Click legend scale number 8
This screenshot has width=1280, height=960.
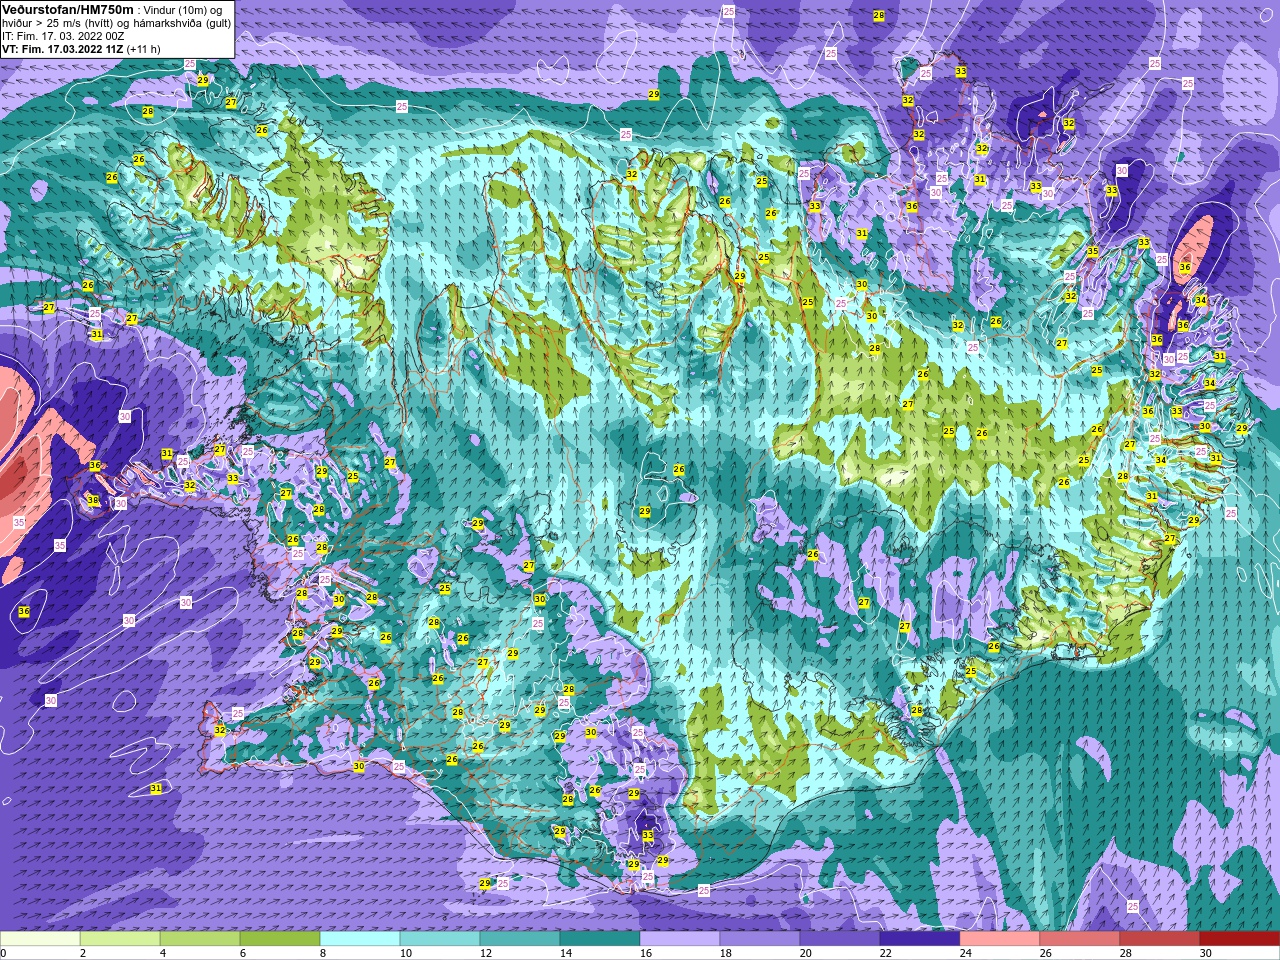point(323,953)
